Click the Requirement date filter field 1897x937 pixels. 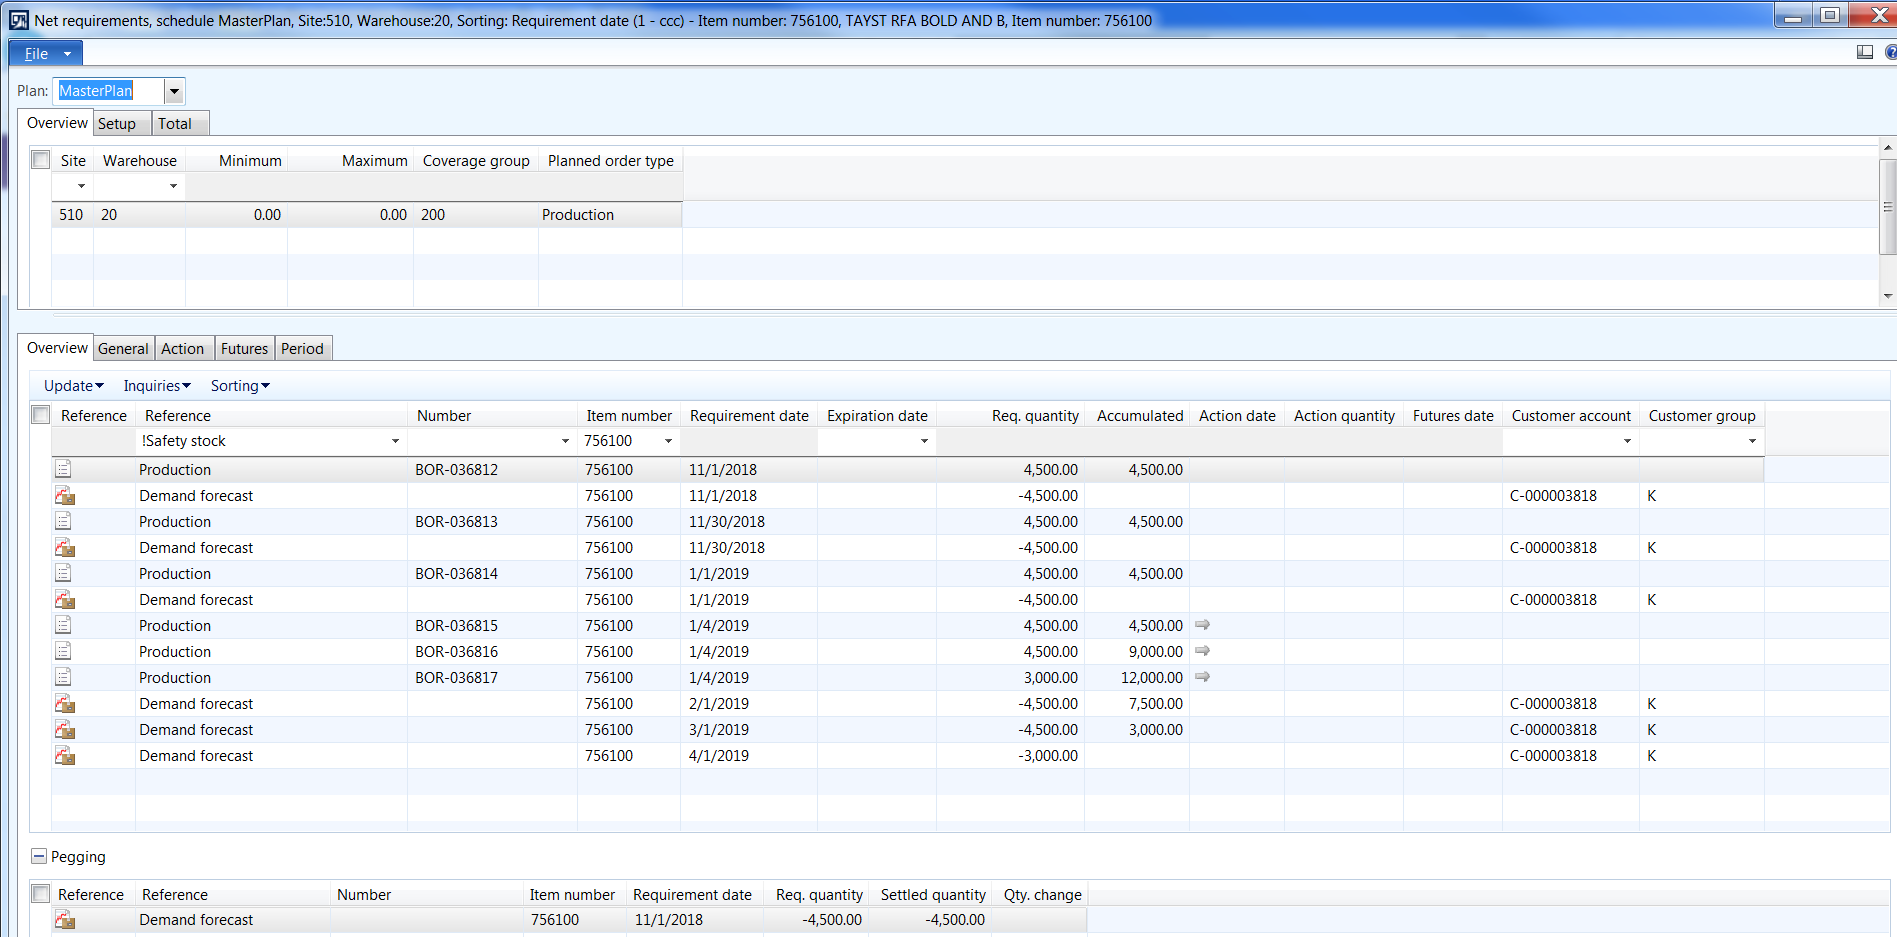748,441
